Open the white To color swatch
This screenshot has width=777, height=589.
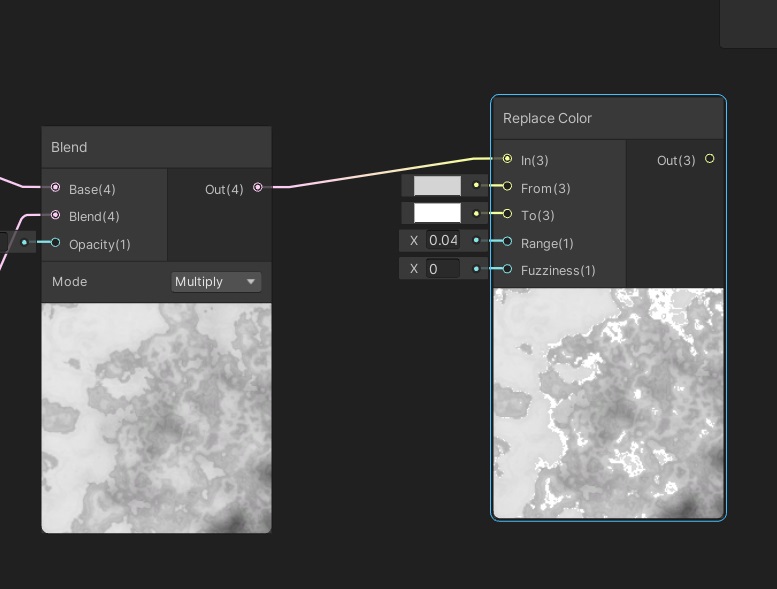point(437,213)
